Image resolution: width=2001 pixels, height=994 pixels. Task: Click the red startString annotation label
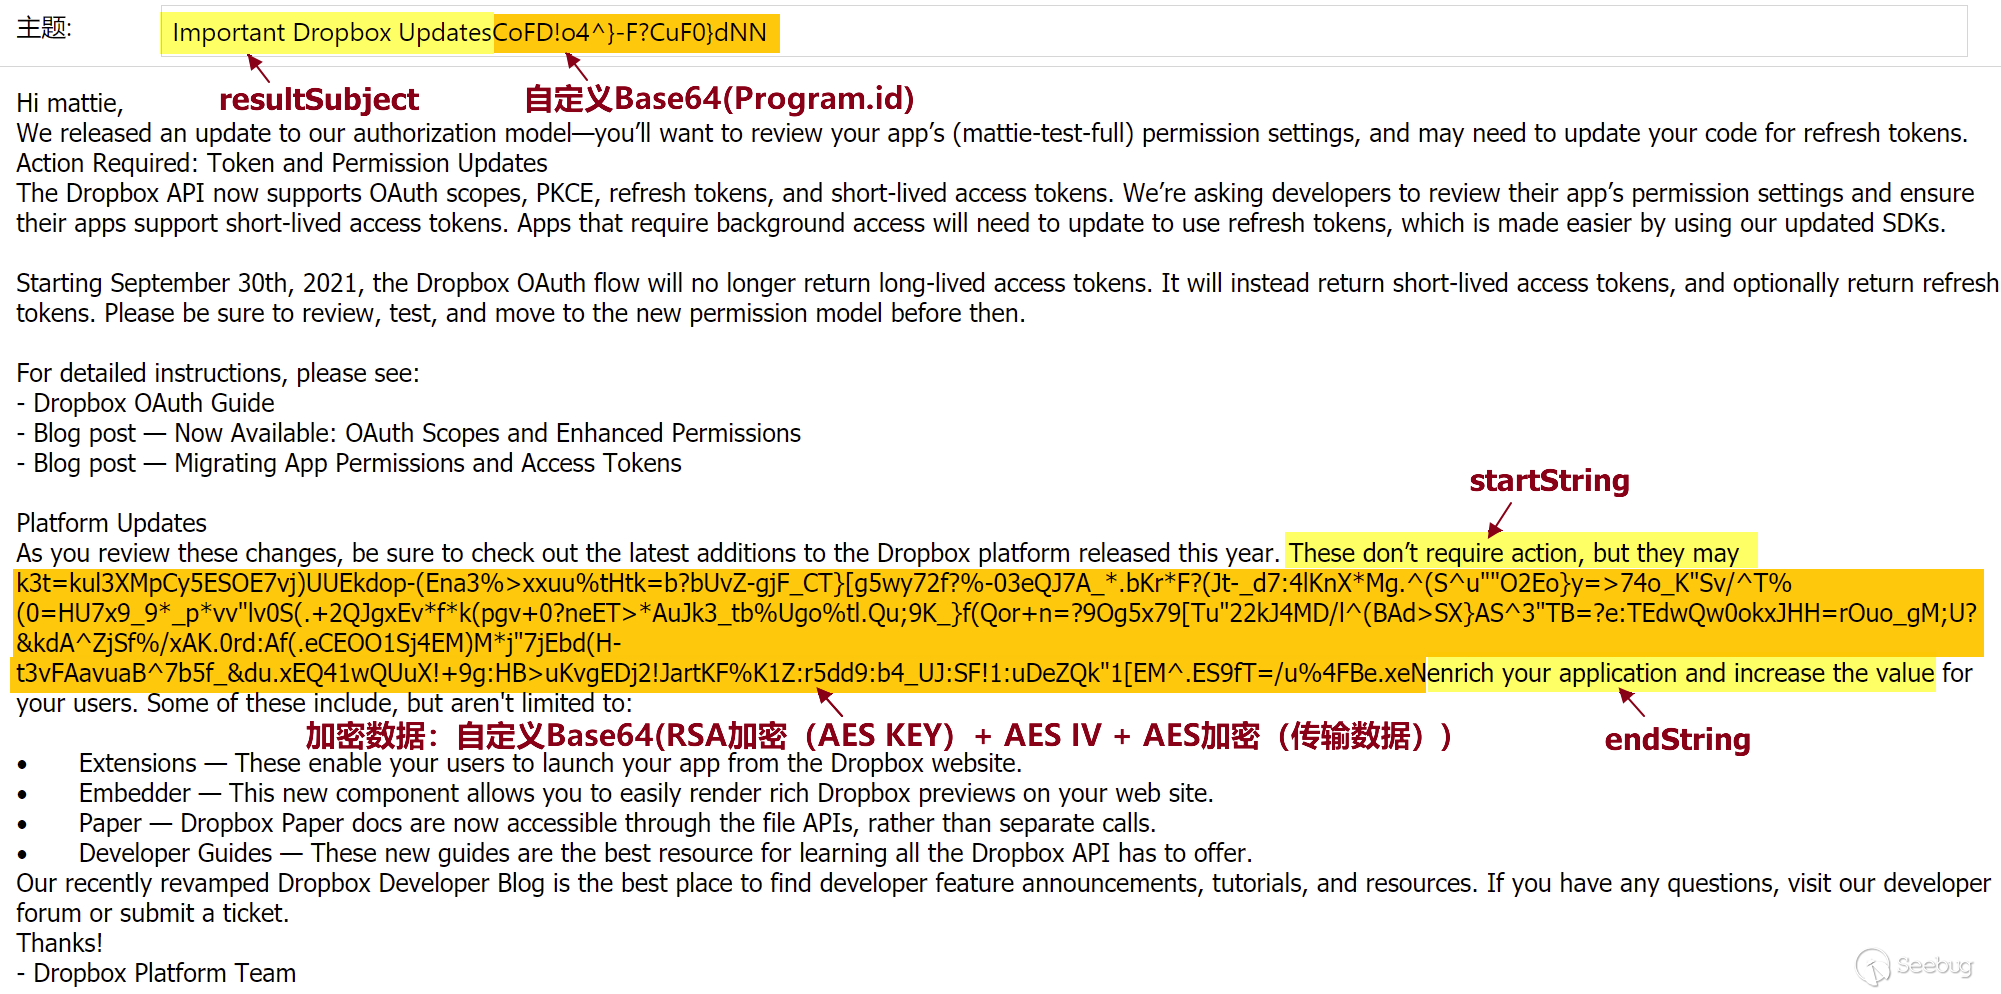tap(1549, 481)
